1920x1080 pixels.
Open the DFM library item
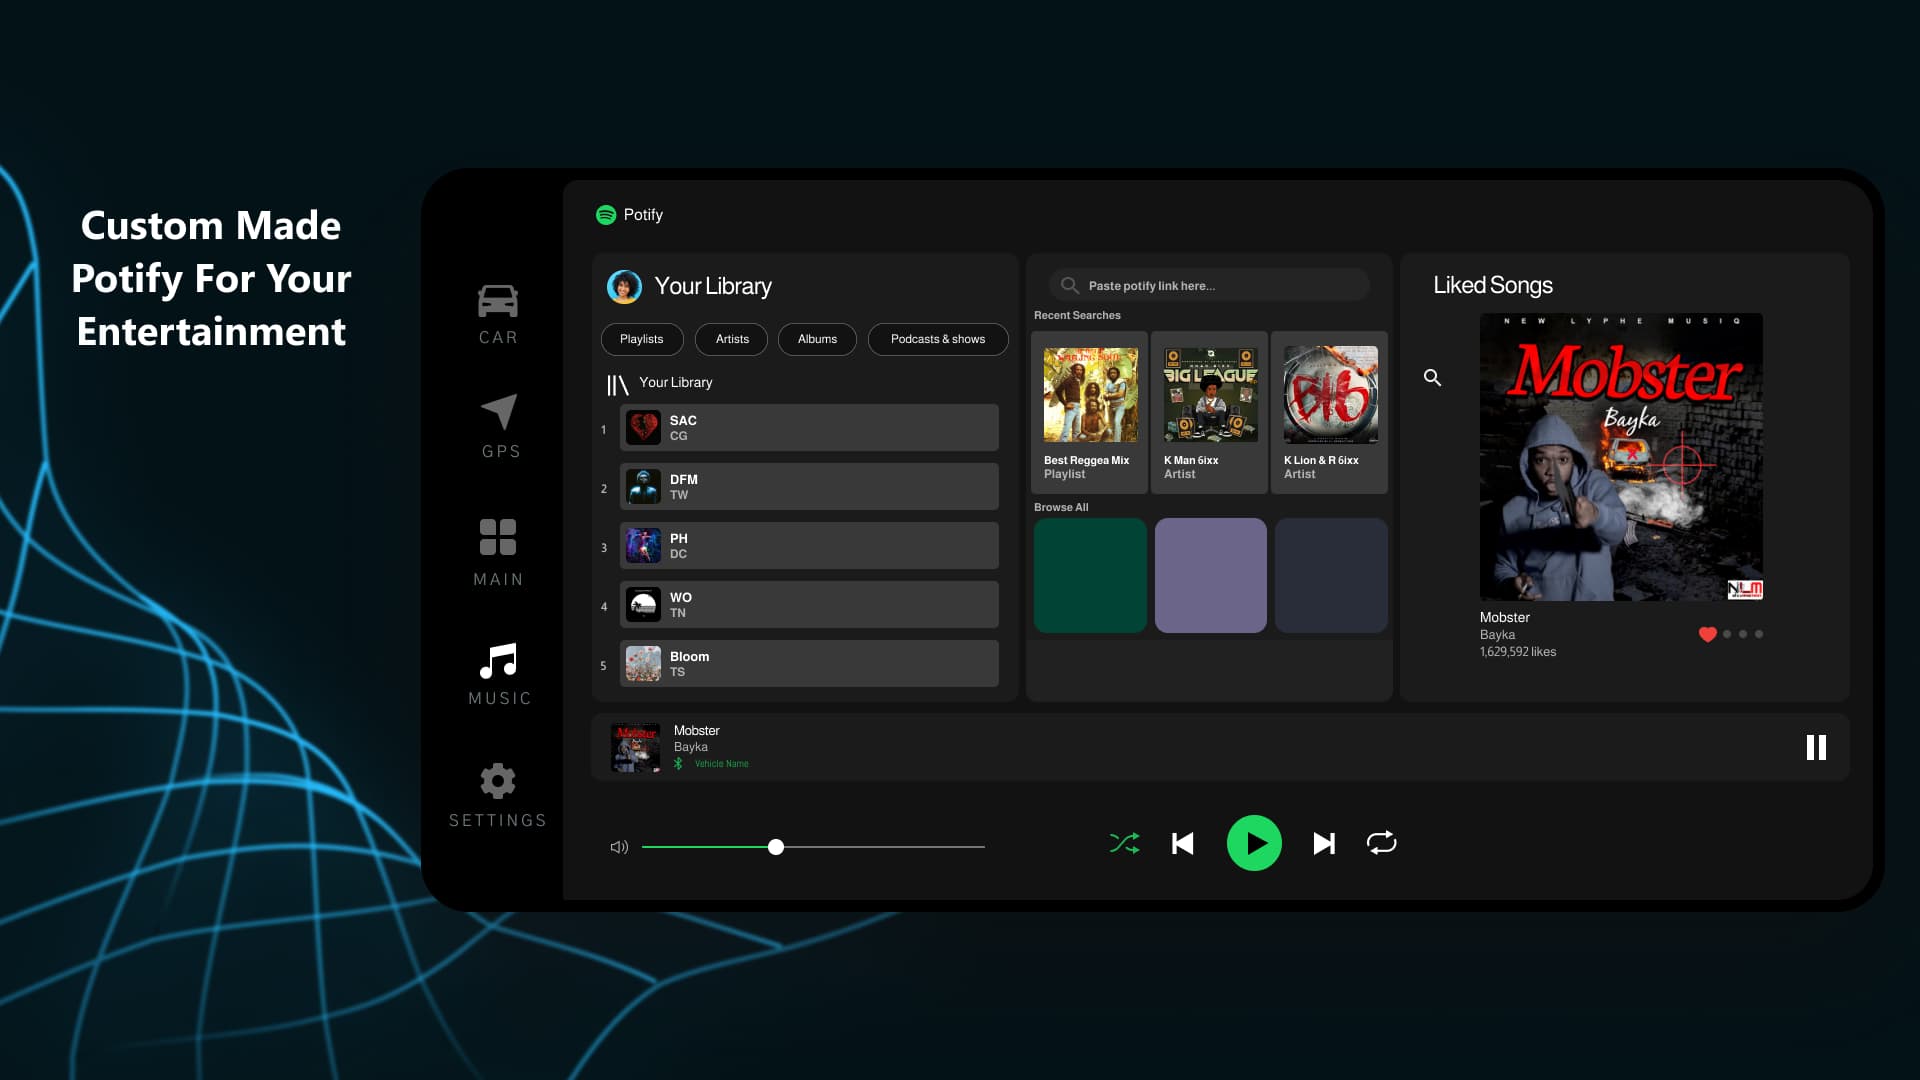click(809, 487)
